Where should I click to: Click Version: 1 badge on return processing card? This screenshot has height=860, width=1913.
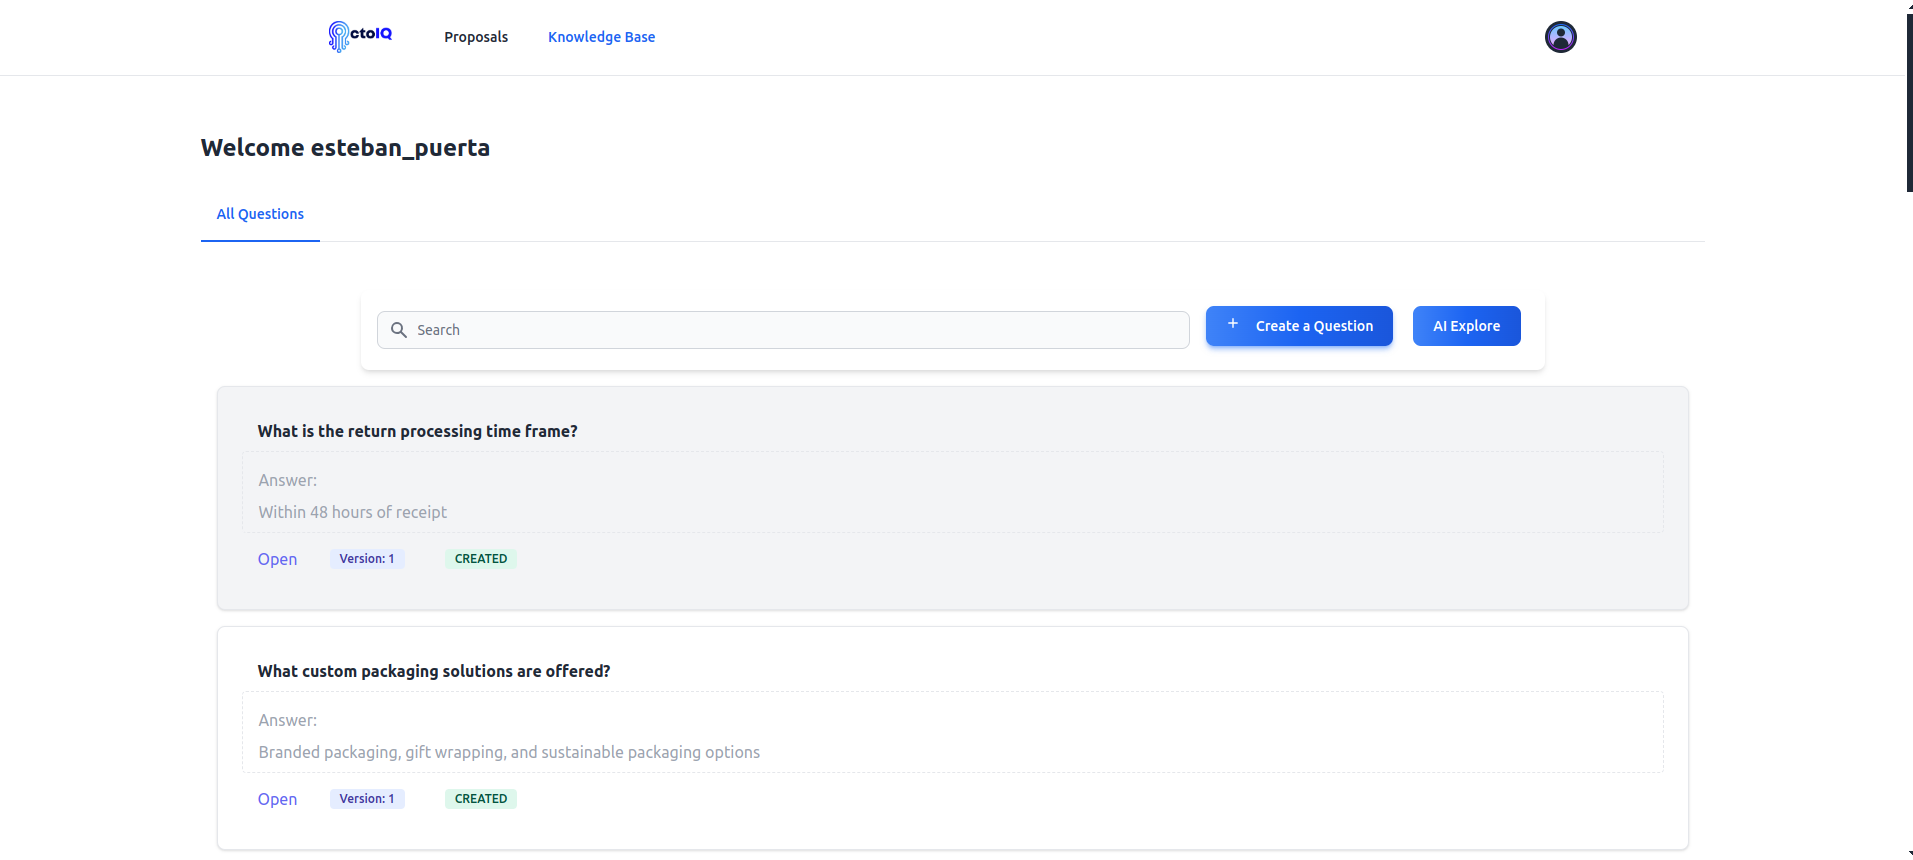click(x=367, y=559)
